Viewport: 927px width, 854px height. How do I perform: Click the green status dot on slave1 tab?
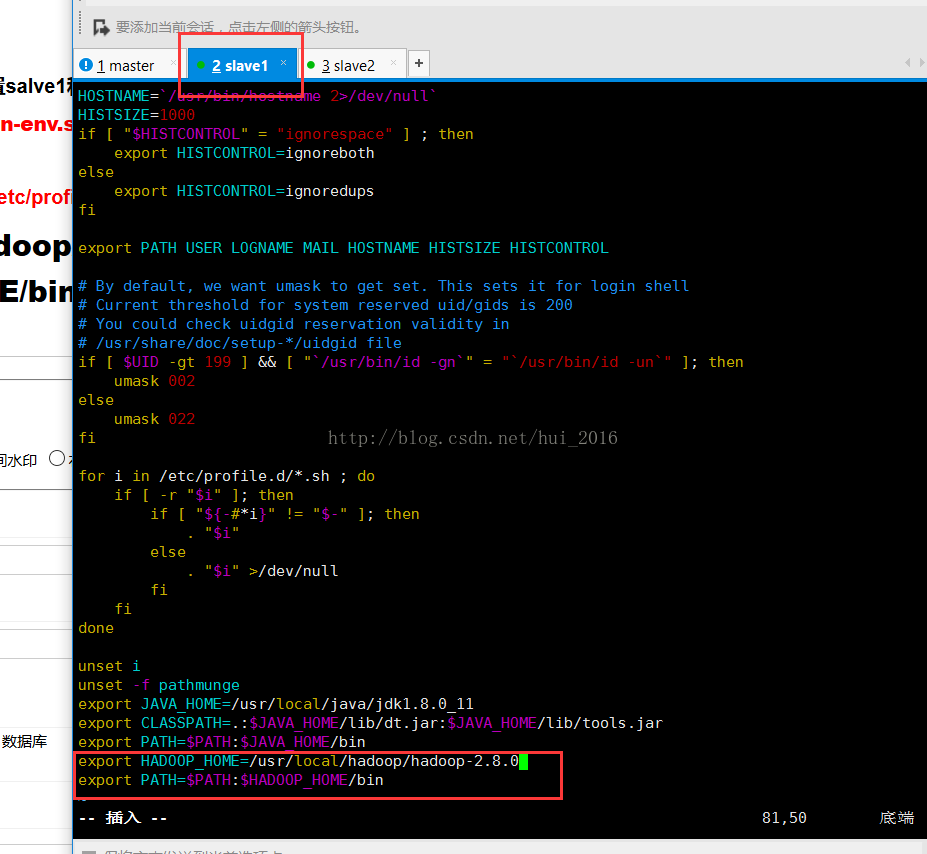(201, 65)
